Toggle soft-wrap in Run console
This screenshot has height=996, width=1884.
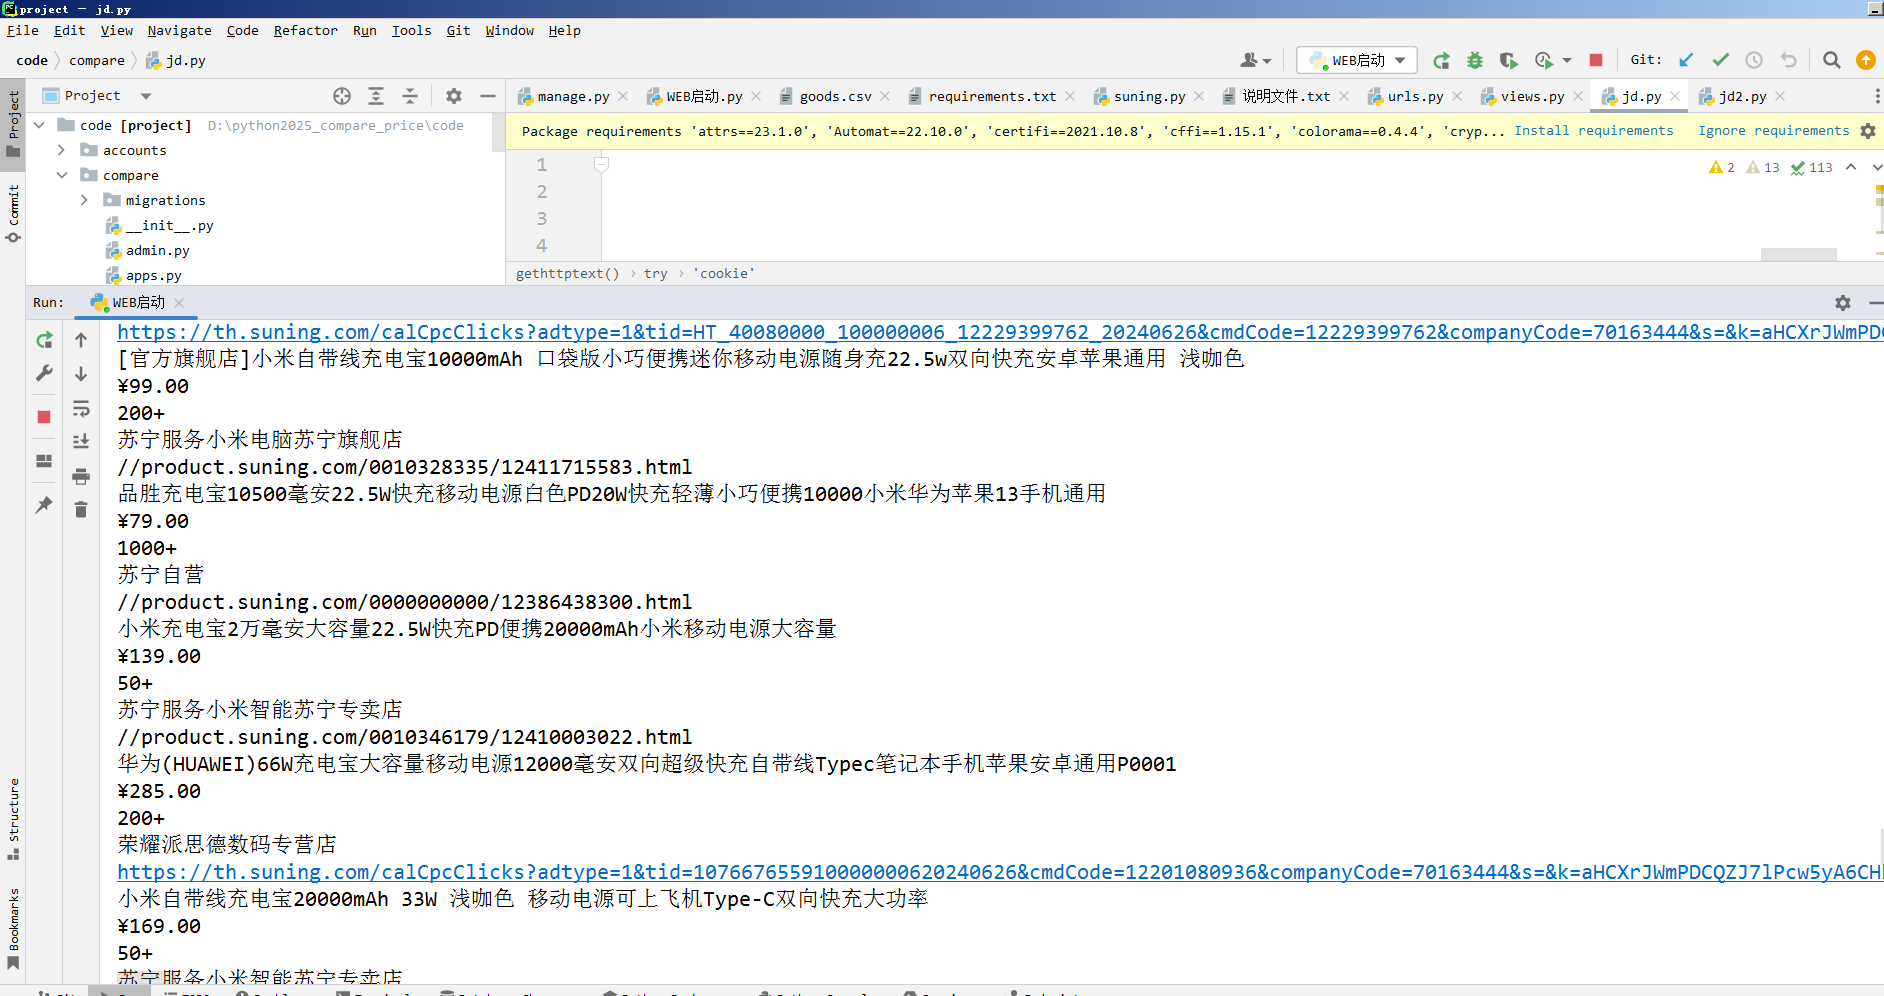point(81,408)
